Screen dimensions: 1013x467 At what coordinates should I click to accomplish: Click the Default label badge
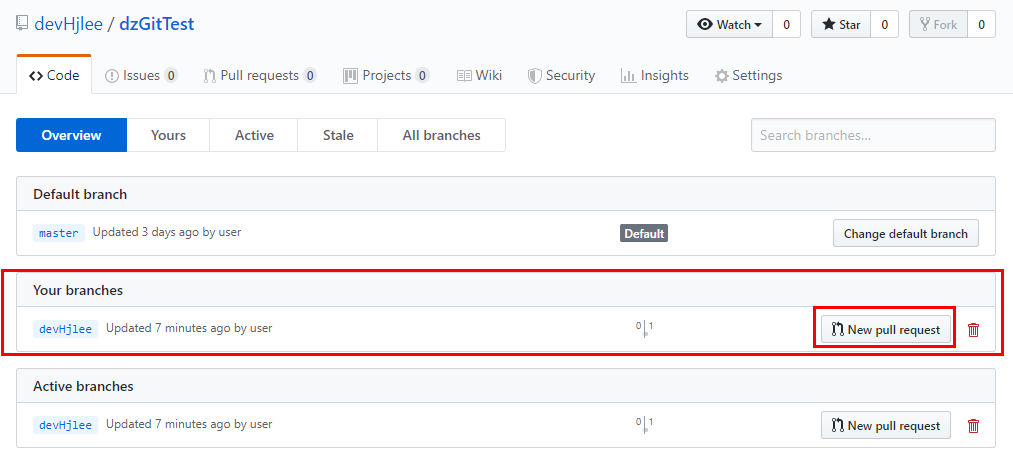643,233
